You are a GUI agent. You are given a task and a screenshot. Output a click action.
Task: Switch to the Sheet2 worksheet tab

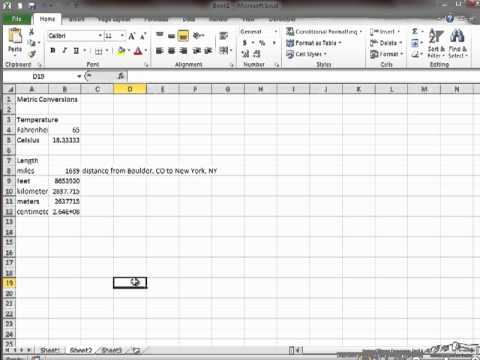81,350
